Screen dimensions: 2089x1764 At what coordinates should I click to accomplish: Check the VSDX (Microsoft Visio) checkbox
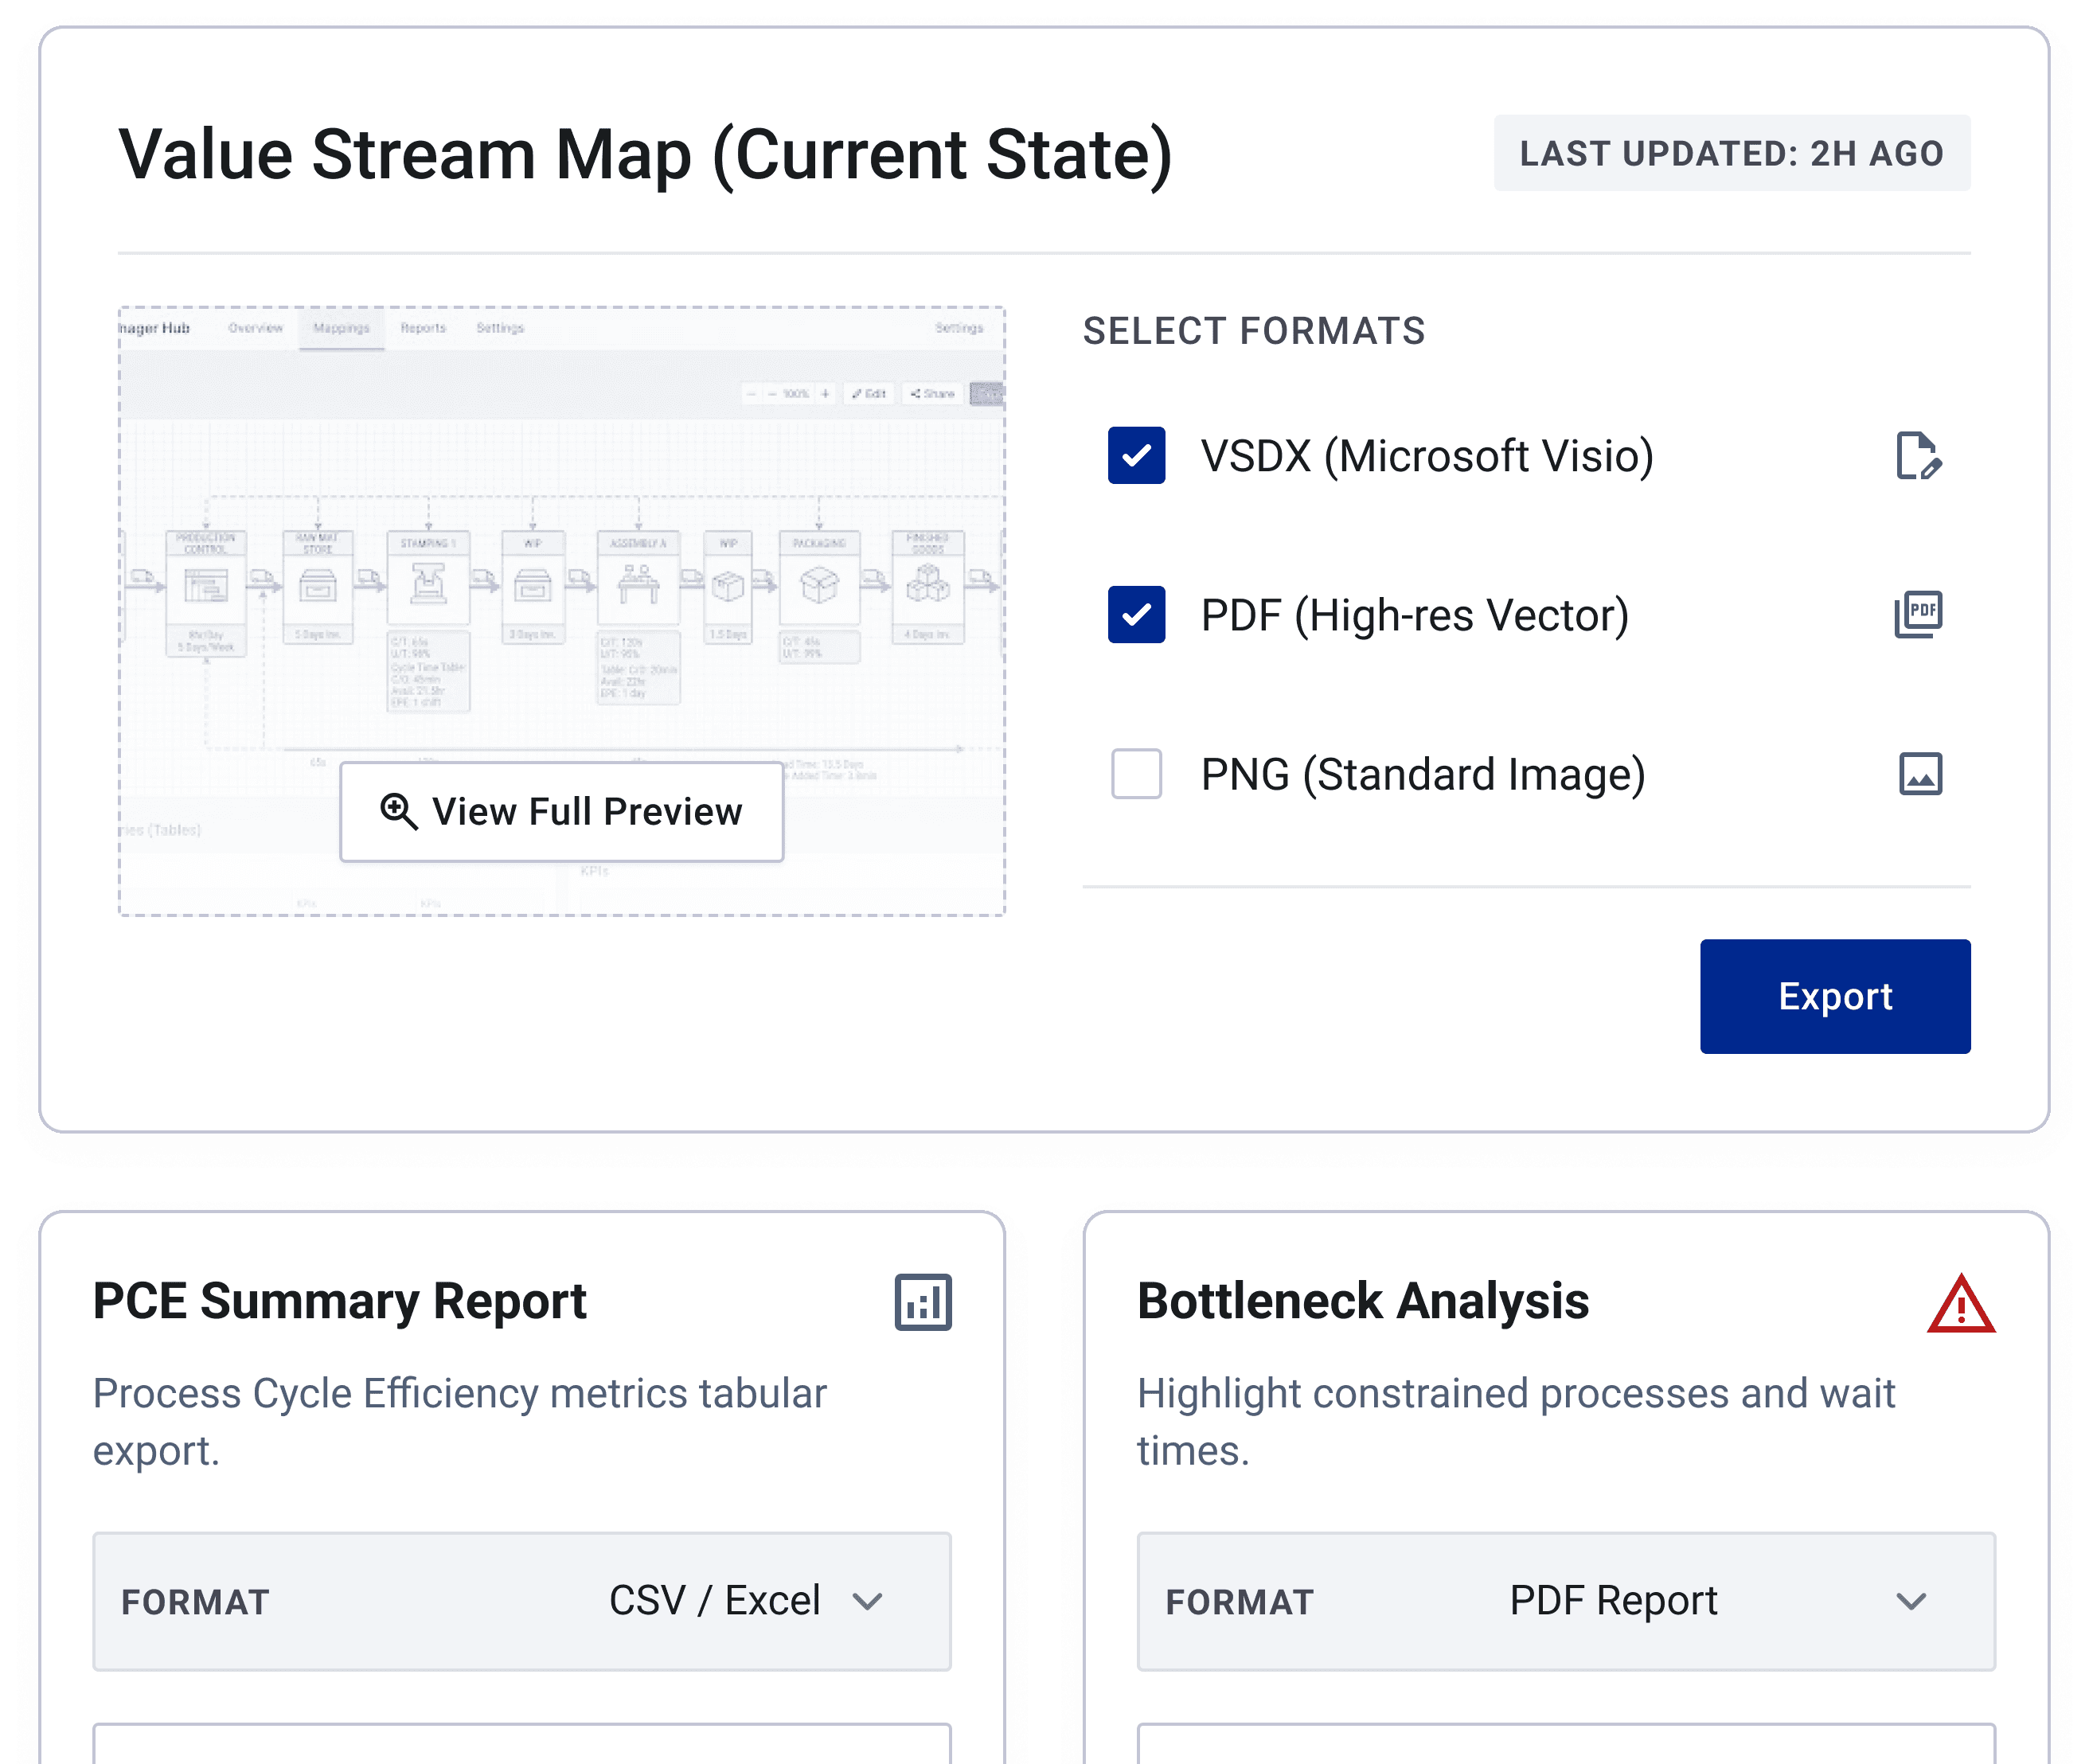1136,456
